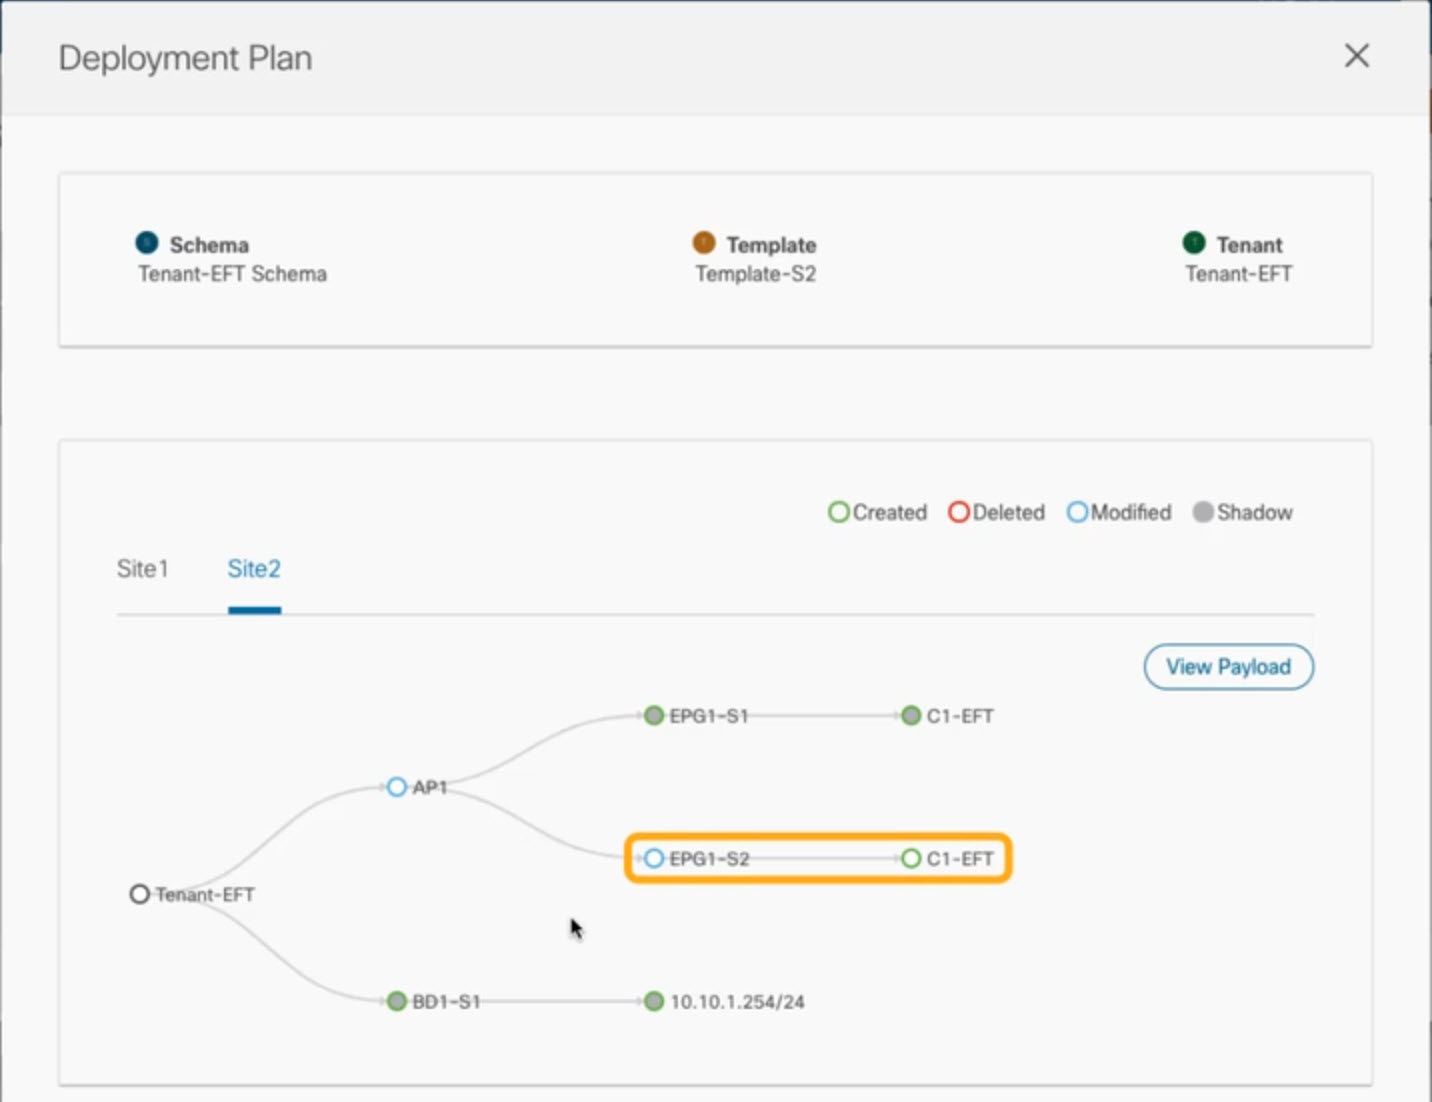The height and width of the screenshot is (1102, 1432).
Task: Click the blue Schema icon
Action: click(x=147, y=243)
